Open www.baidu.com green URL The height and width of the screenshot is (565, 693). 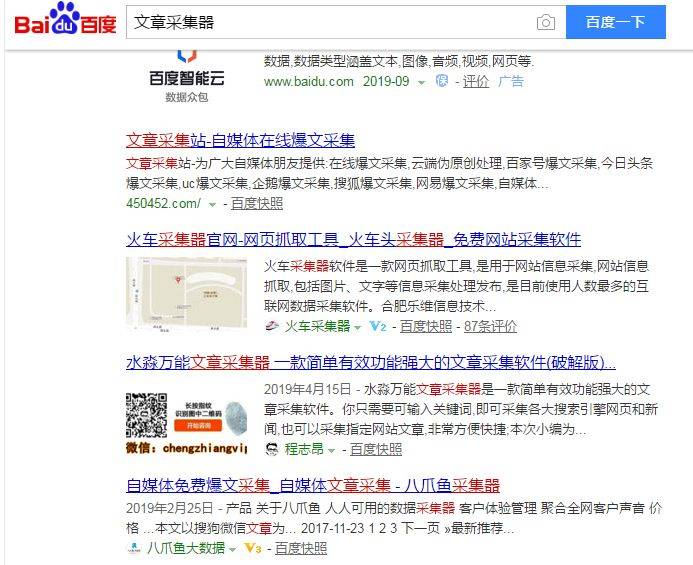pyautogui.click(x=308, y=82)
